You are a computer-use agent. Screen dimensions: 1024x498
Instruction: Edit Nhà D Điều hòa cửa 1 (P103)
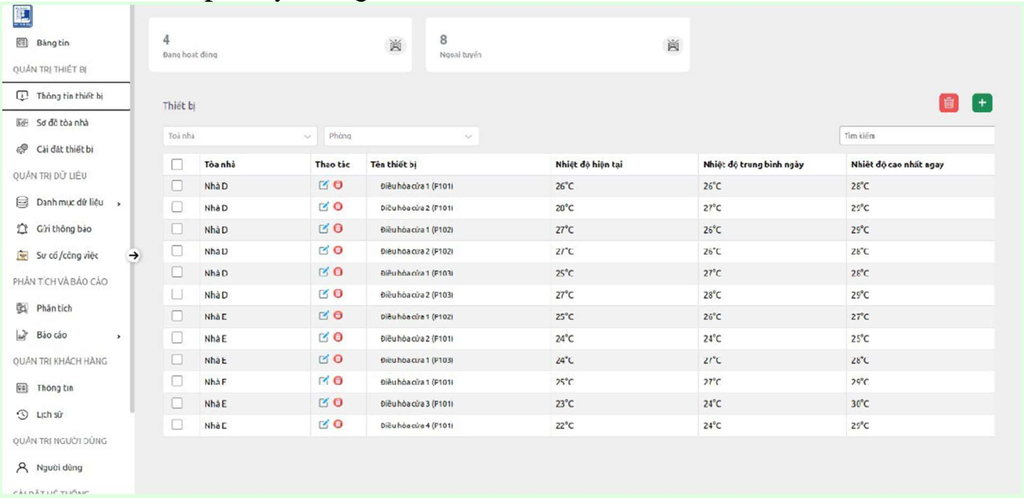[323, 272]
